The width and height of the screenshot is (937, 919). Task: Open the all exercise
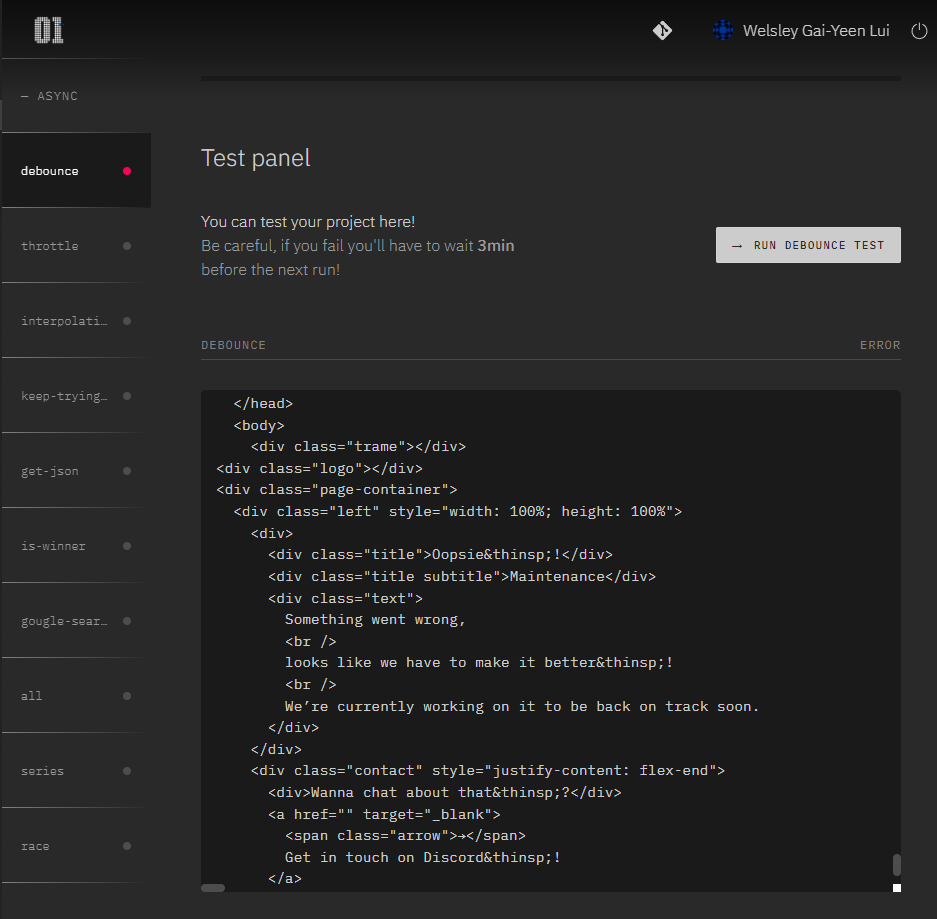[76, 696]
